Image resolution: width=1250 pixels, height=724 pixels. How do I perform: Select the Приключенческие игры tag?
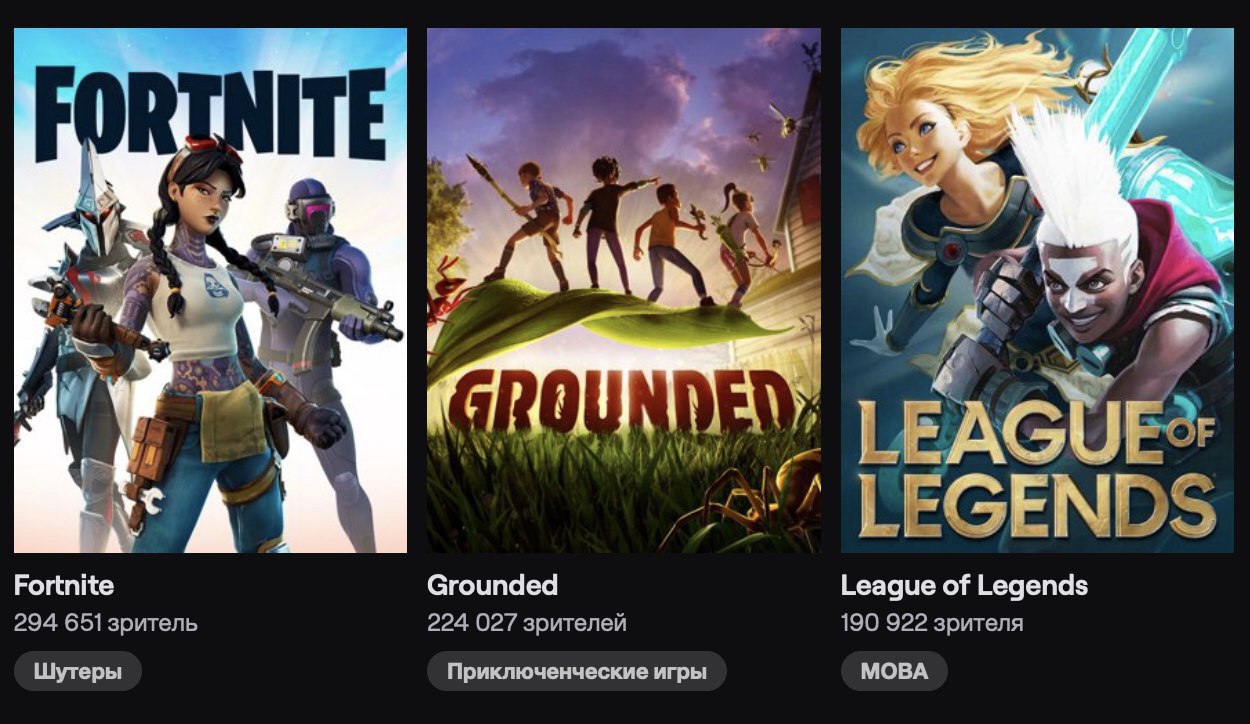point(577,672)
